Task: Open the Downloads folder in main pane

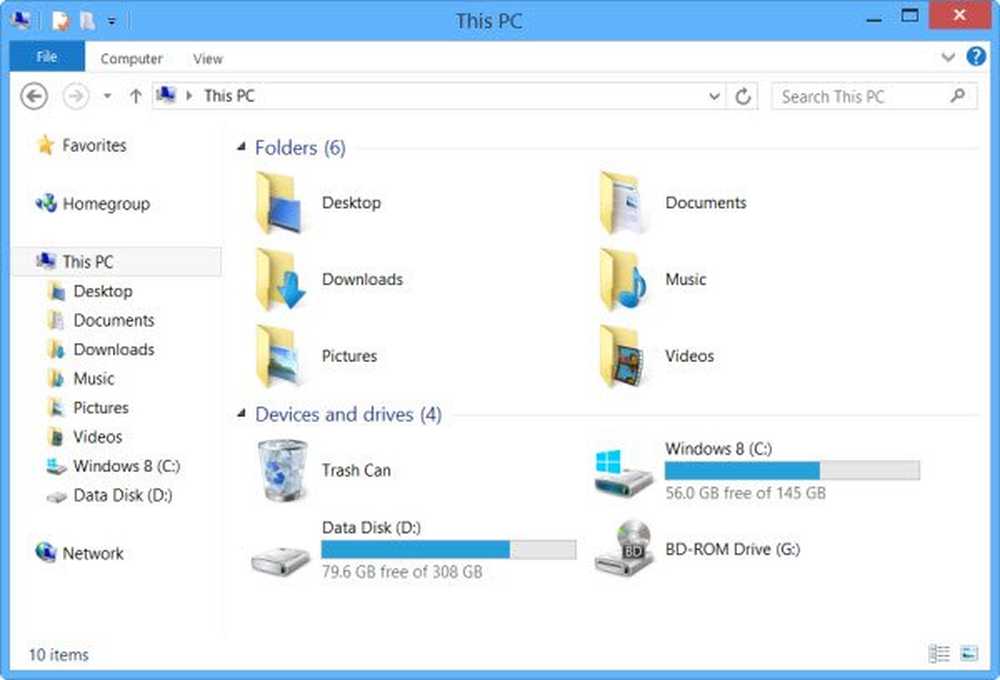Action: (x=278, y=280)
